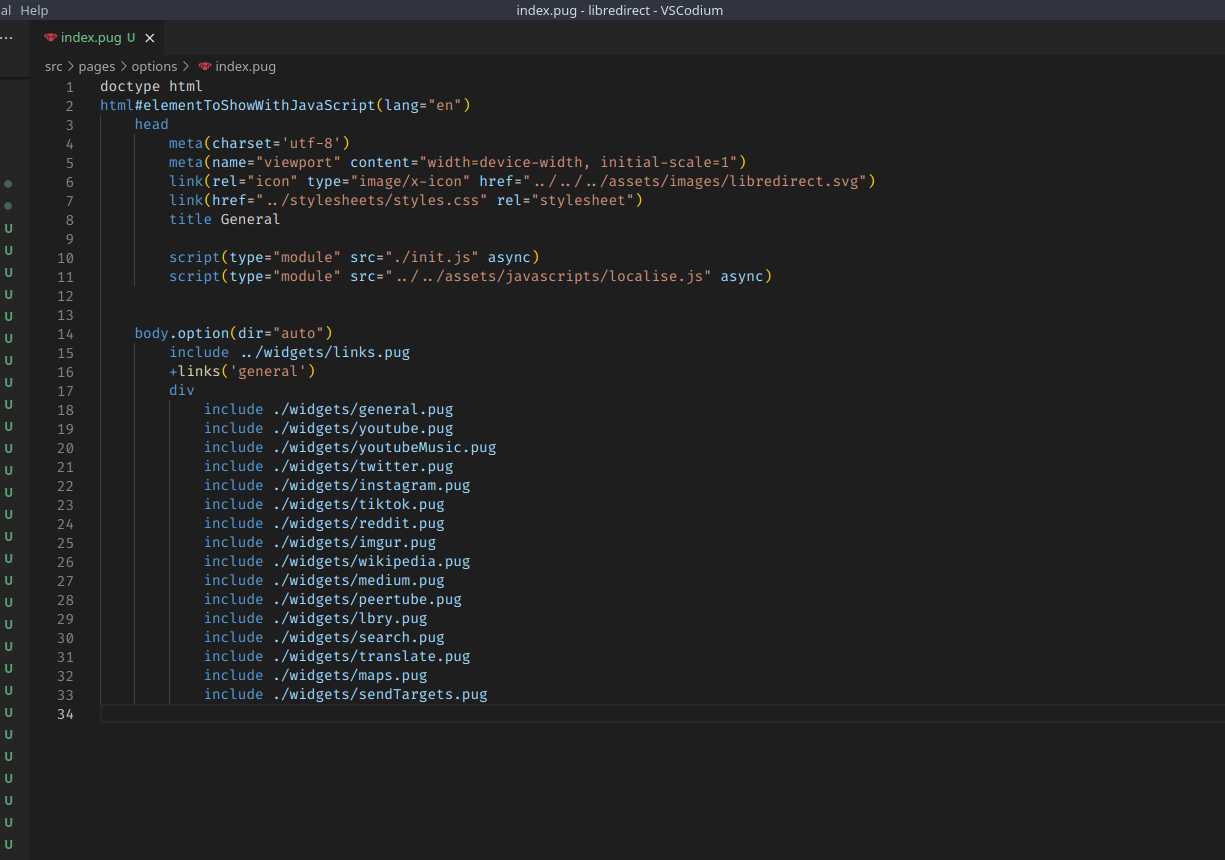This screenshot has height=860, width=1225.
Task: Click "./widgets/maps.pug" include
Action: (x=350, y=676)
